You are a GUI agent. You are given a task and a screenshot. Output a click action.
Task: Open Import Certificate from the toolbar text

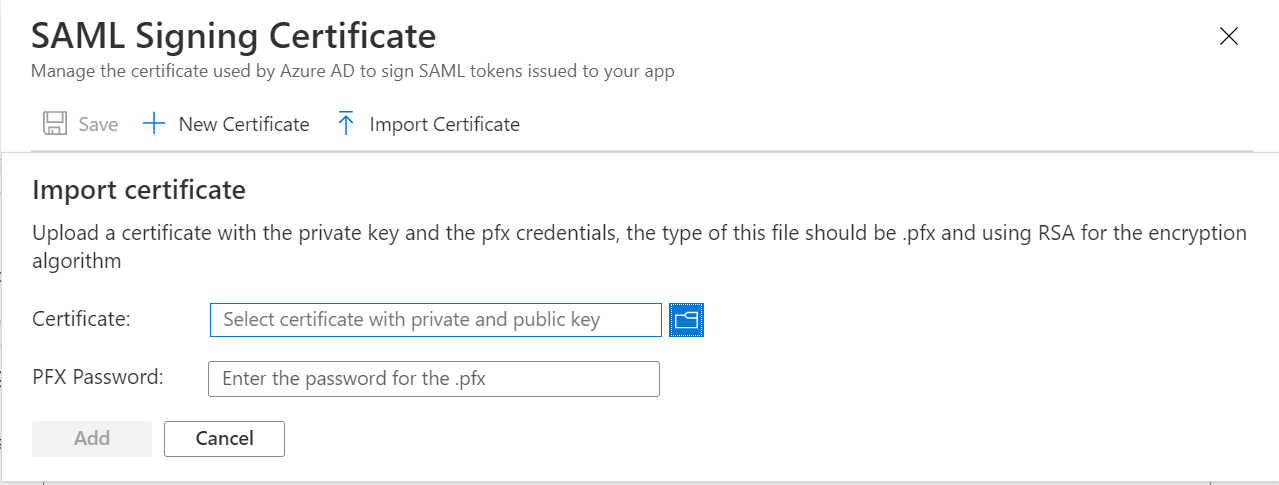[444, 124]
